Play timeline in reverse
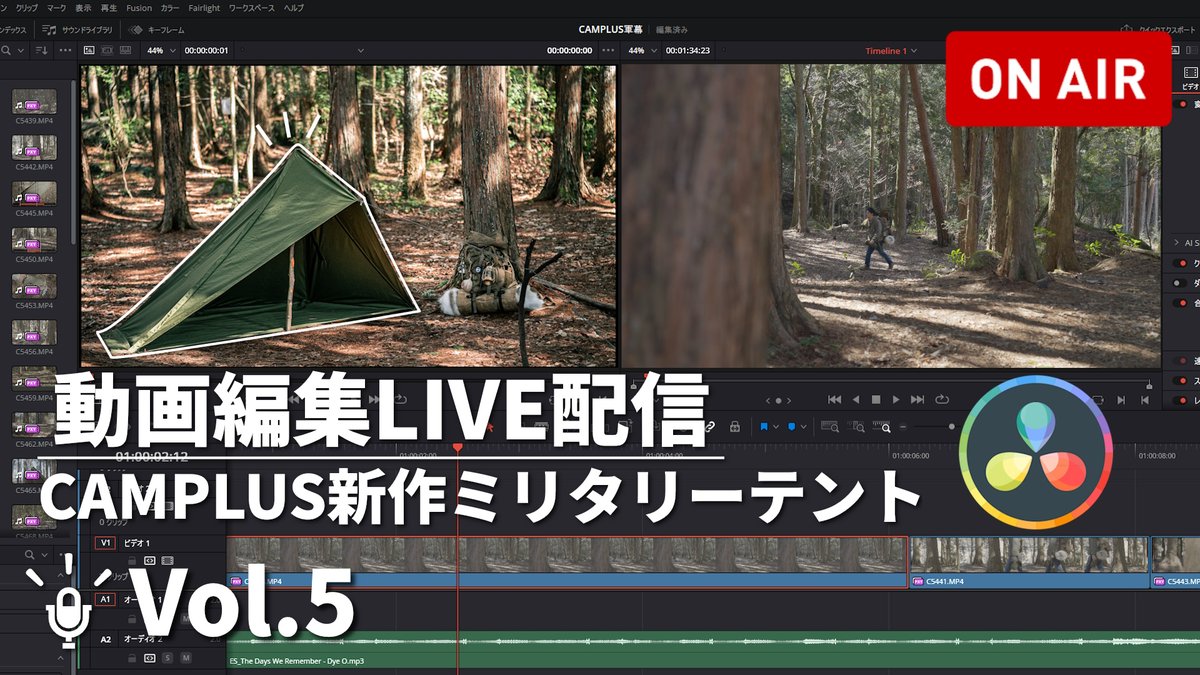This screenshot has width=1200, height=675. click(856, 400)
